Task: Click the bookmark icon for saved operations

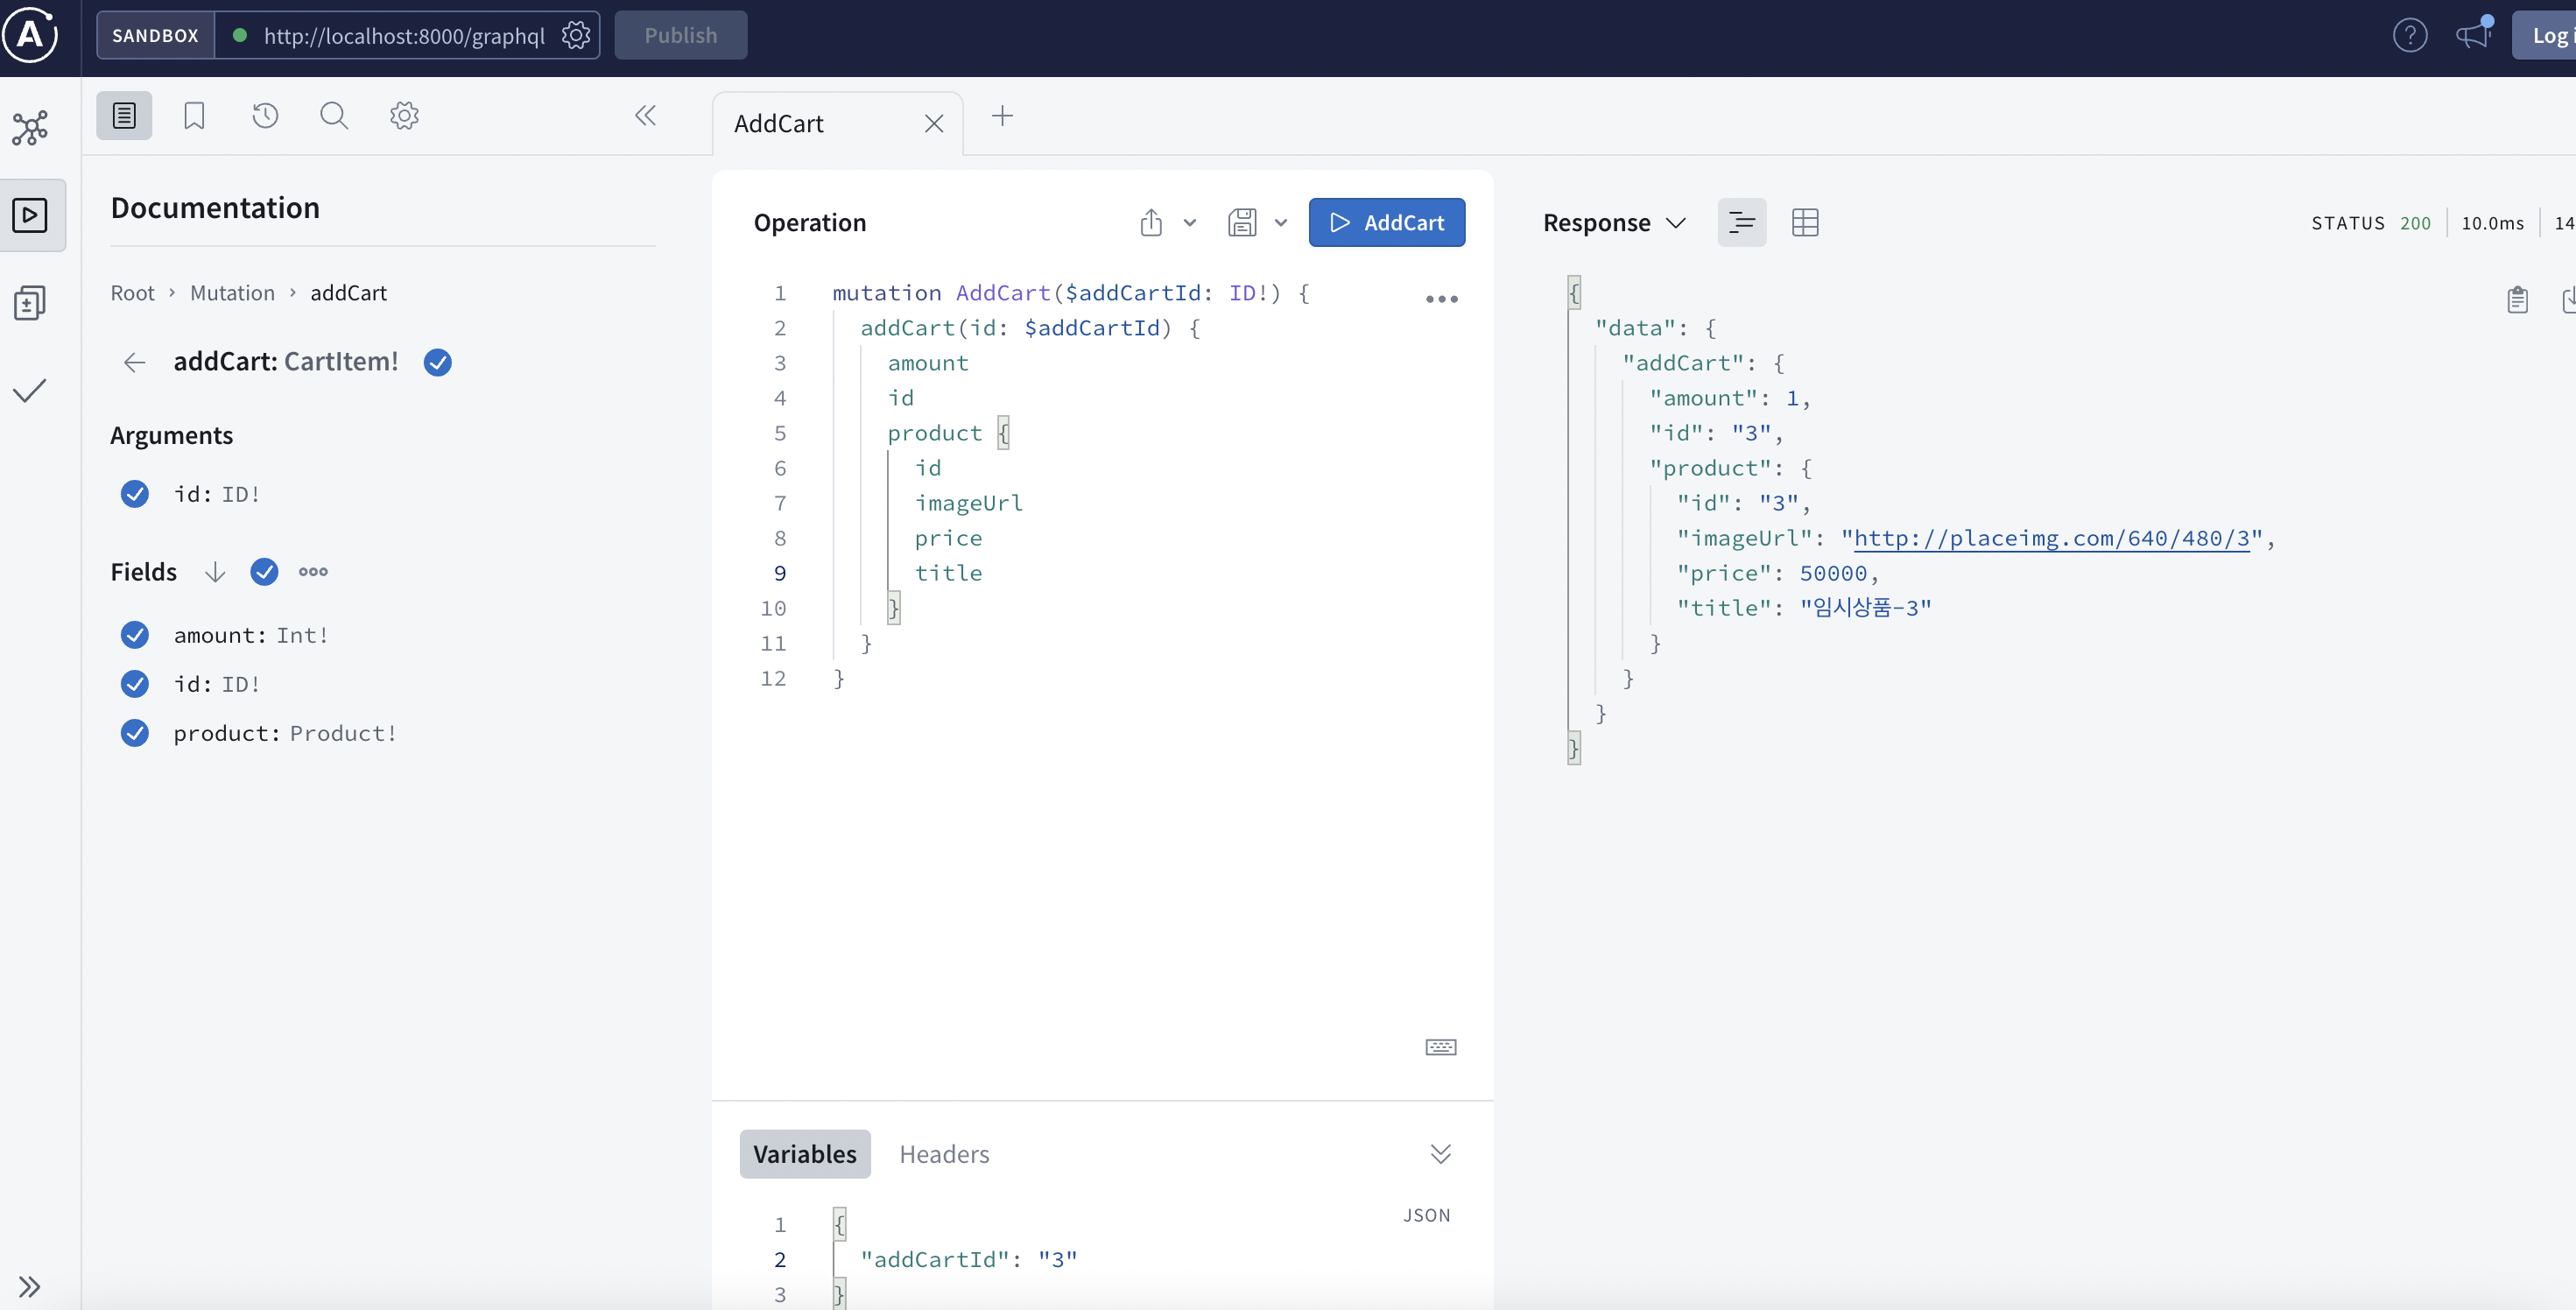Action: point(194,116)
